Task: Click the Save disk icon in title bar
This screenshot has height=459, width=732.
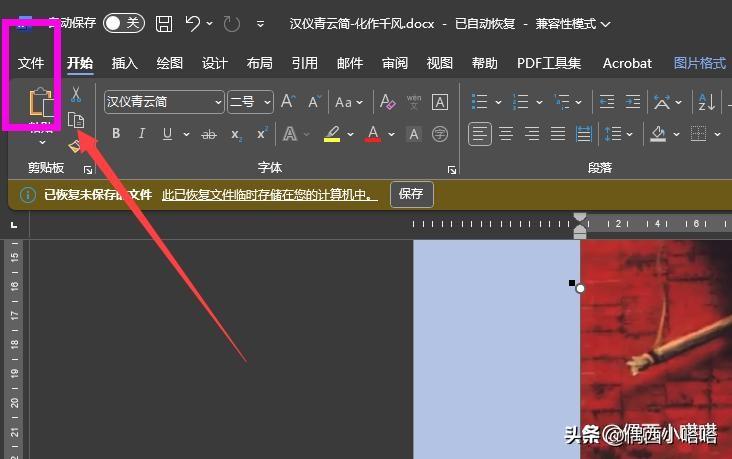Action: 164,23
